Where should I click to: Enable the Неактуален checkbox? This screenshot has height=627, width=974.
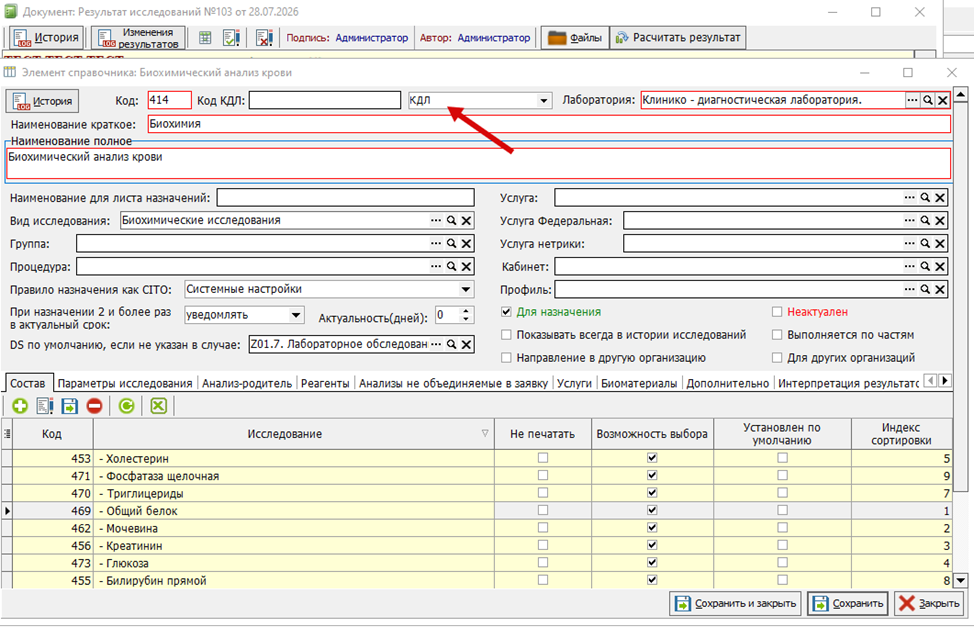pyautogui.click(x=776, y=312)
